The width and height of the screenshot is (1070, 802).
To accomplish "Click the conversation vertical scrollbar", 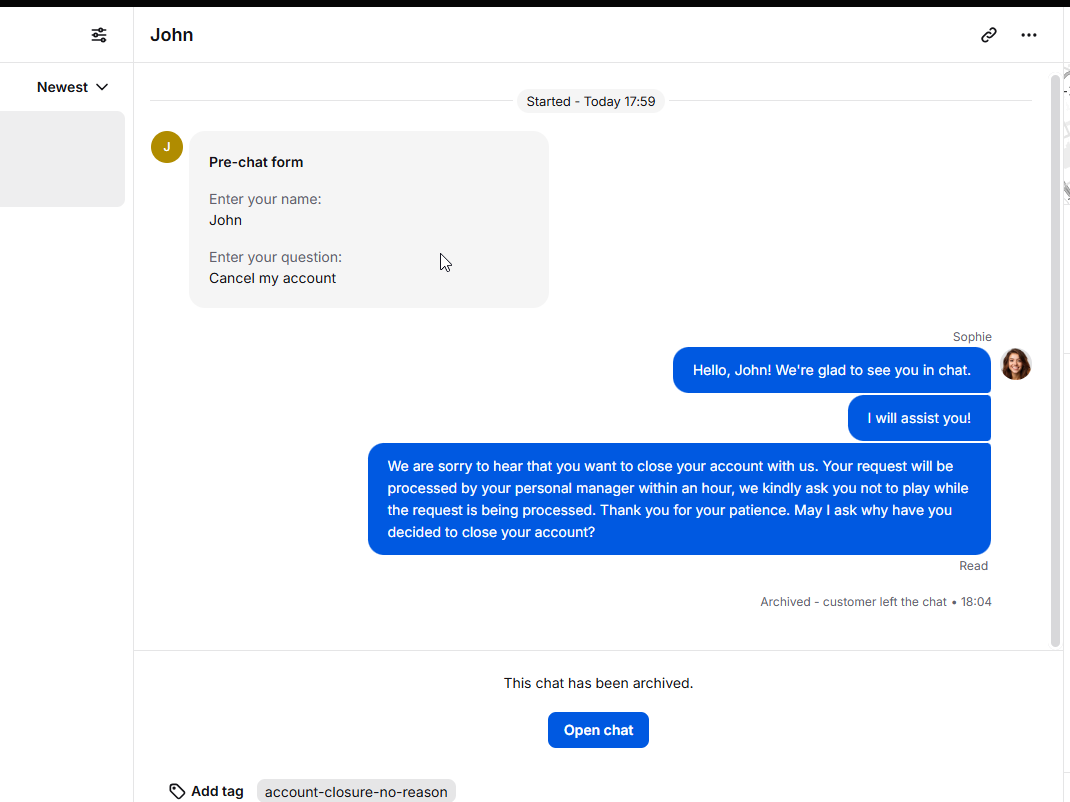I will pos(1055,360).
